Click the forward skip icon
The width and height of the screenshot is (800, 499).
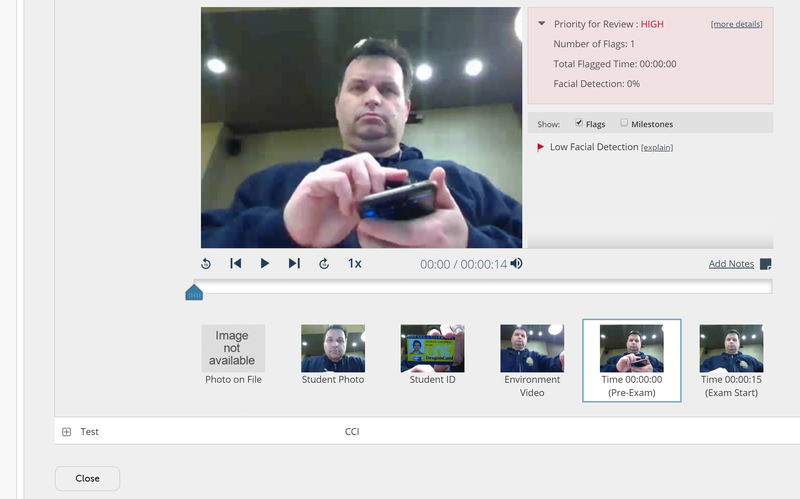[324, 263]
